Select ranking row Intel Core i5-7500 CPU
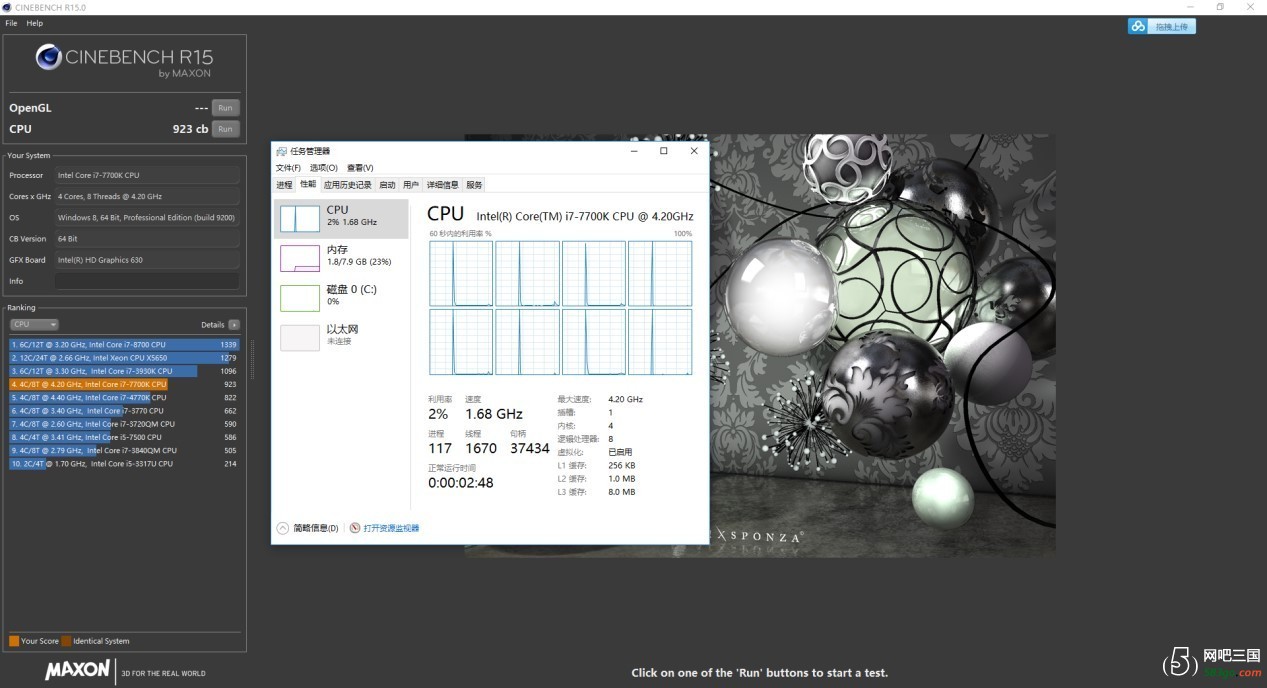The height and width of the screenshot is (688, 1267). pos(124,437)
